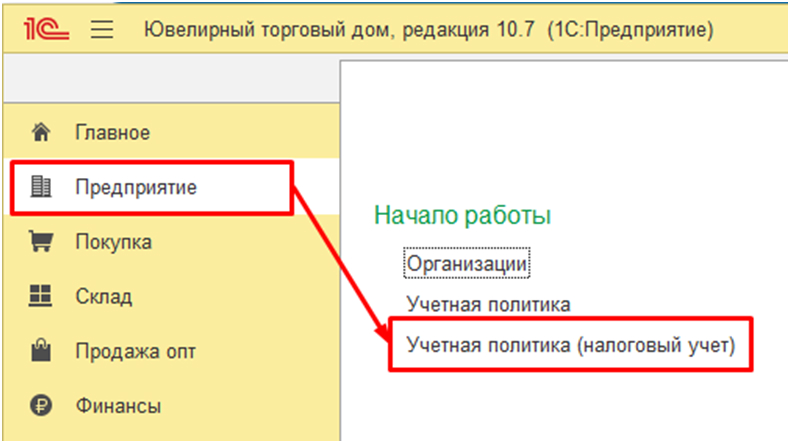Image resolution: width=790 pixels, height=443 pixels.
Task: Click the empty gray panel above sidebar
Action: (x=171, y=78)
